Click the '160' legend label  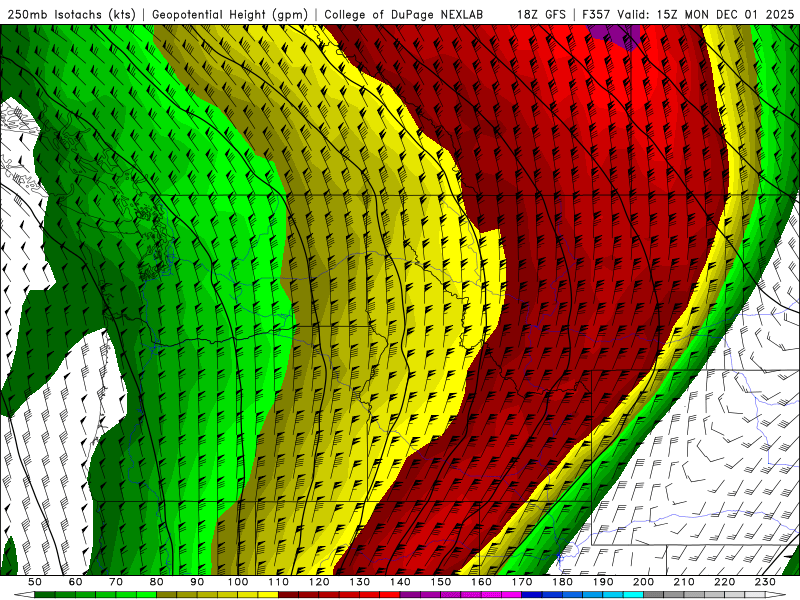481,582
